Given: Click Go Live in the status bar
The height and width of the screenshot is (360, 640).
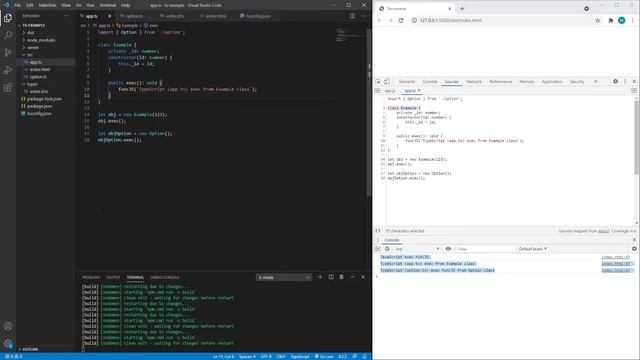Looking at the screenshot, I should tap(324, 356).
